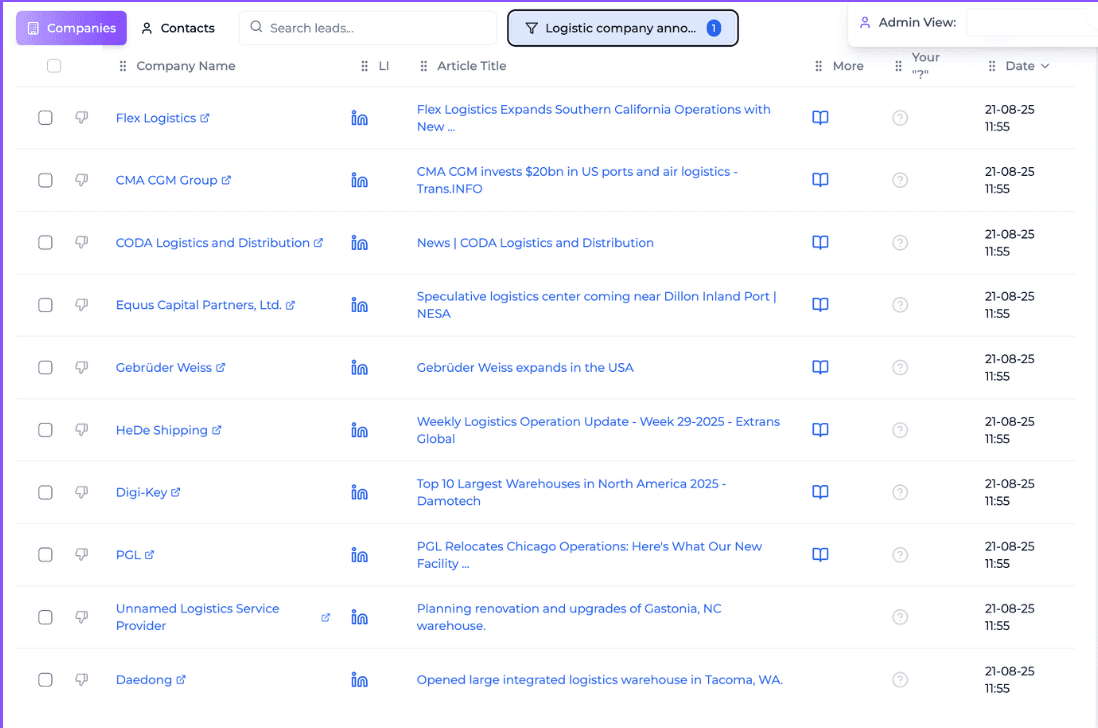Select the Equus Capital Partners row checkbox

pos(46,305)
